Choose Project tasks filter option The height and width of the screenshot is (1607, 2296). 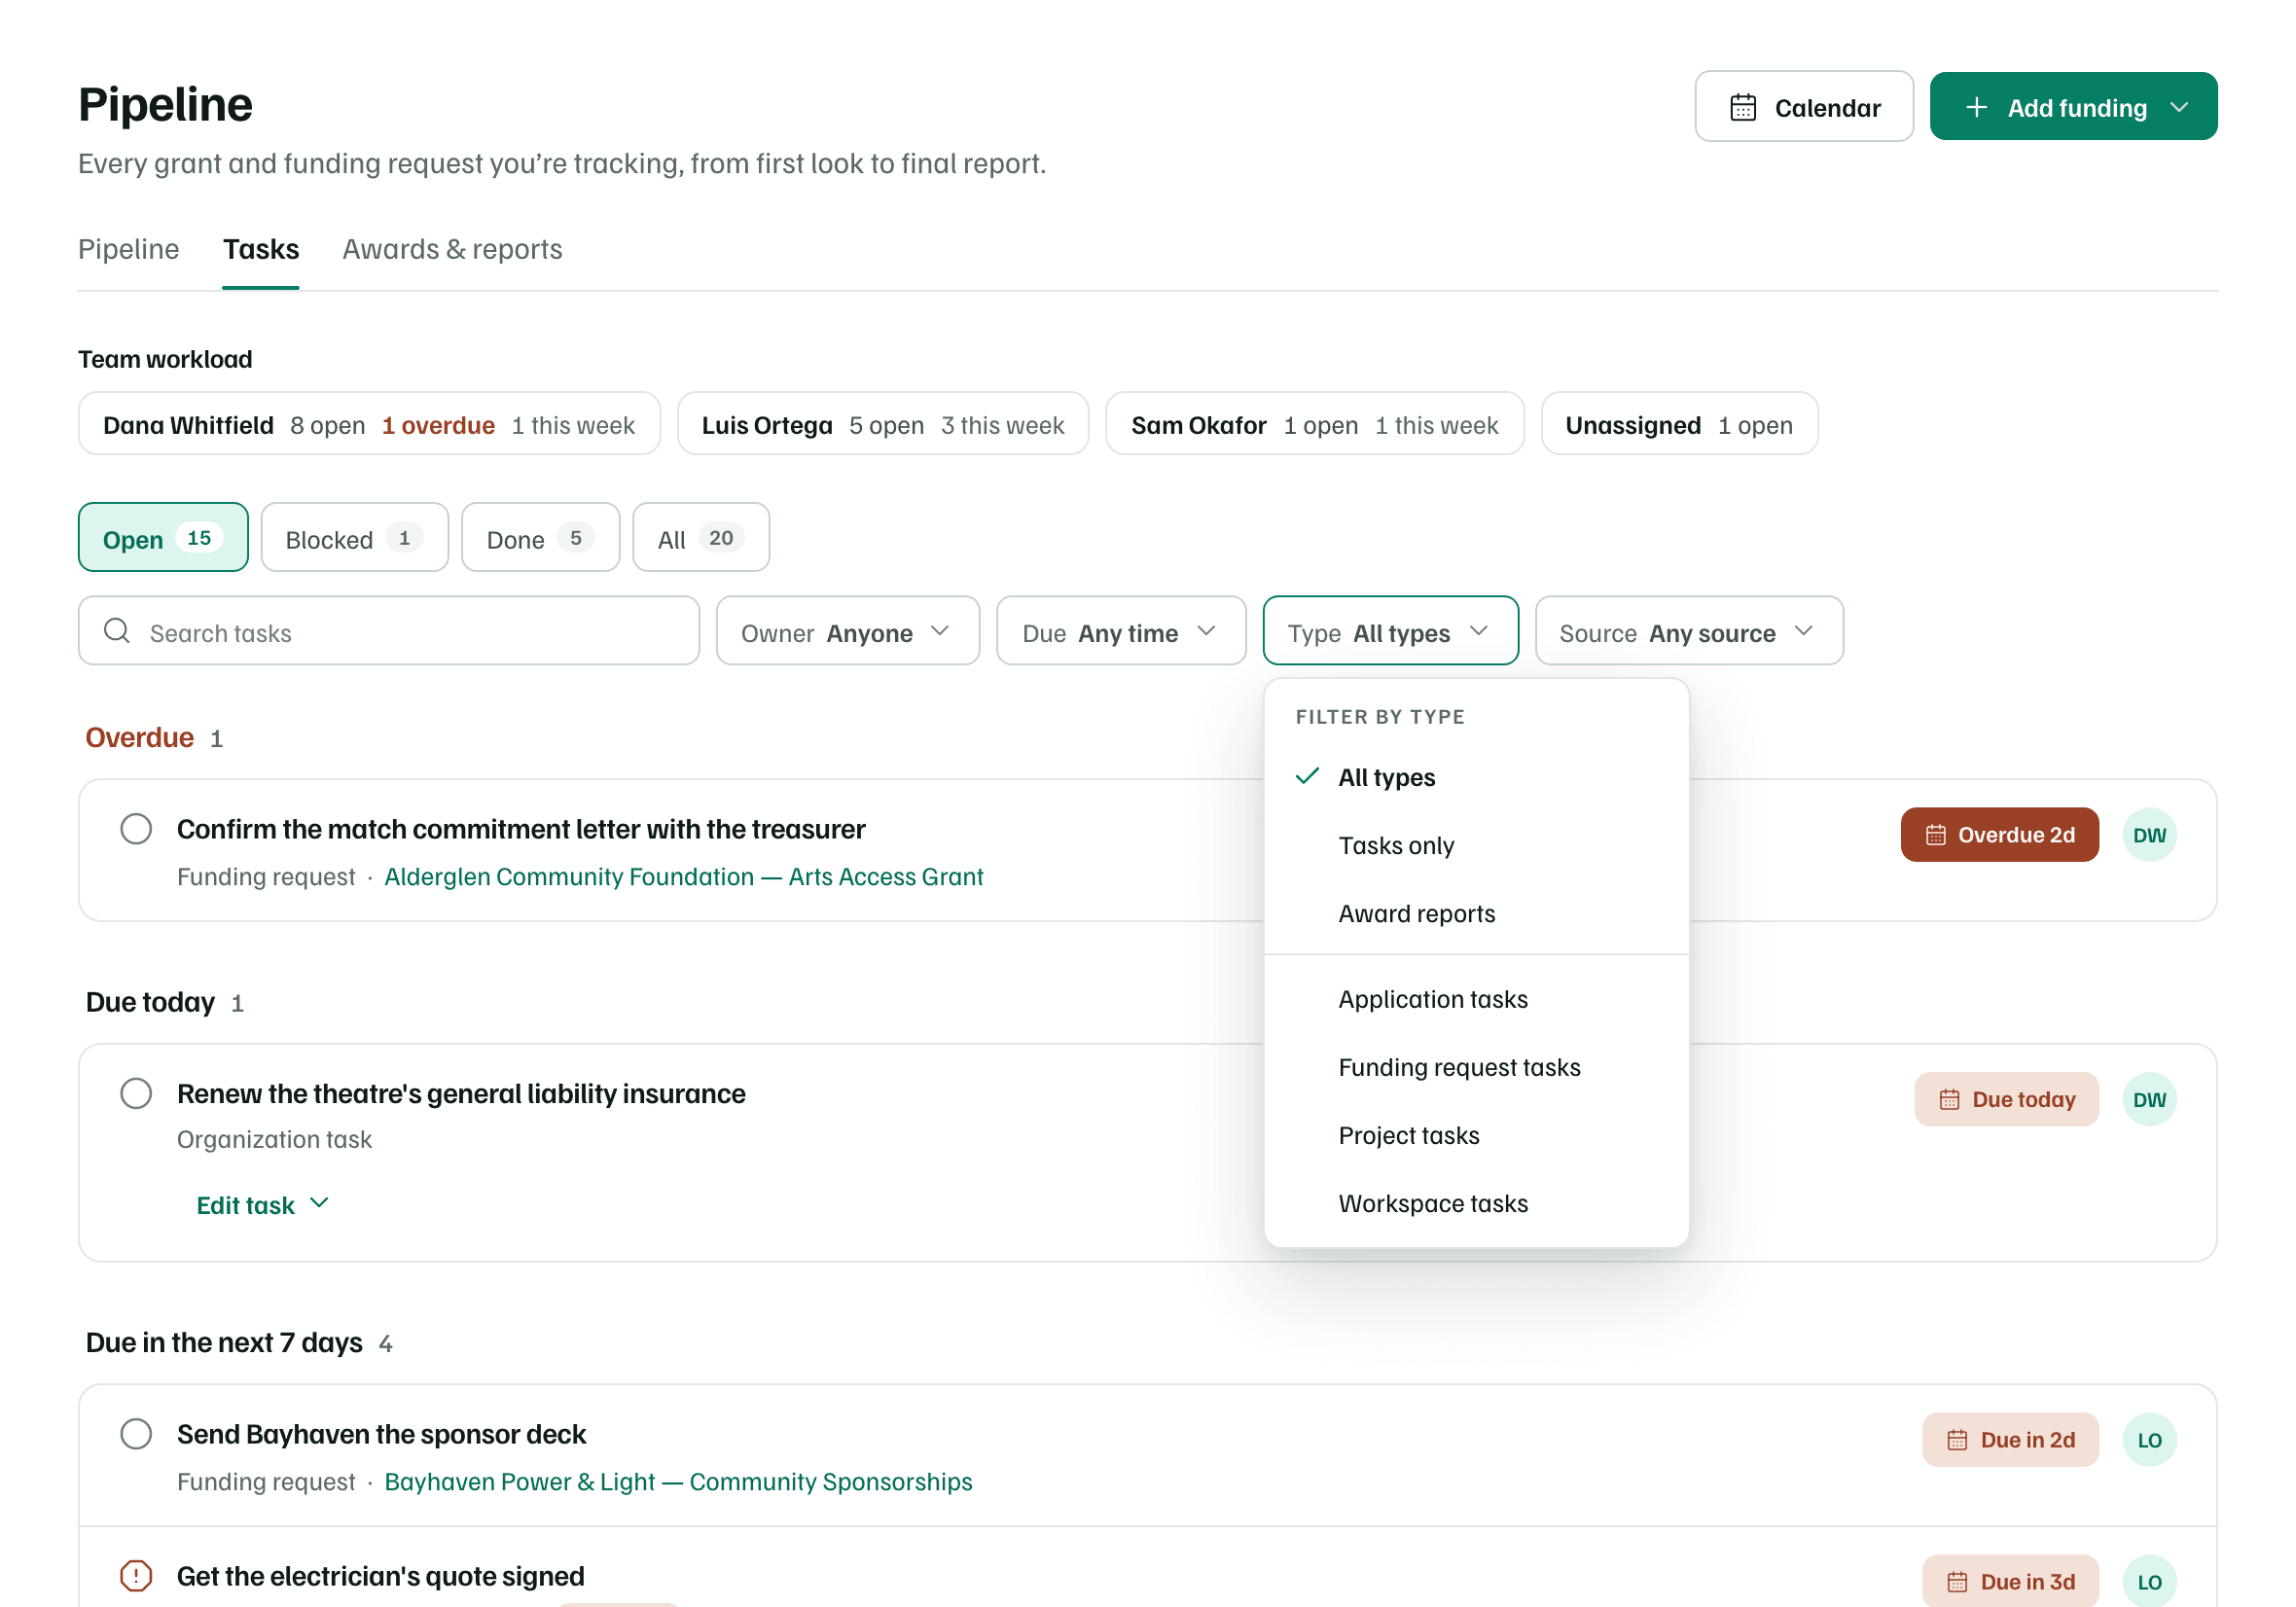click(x=1476, y=1135)
